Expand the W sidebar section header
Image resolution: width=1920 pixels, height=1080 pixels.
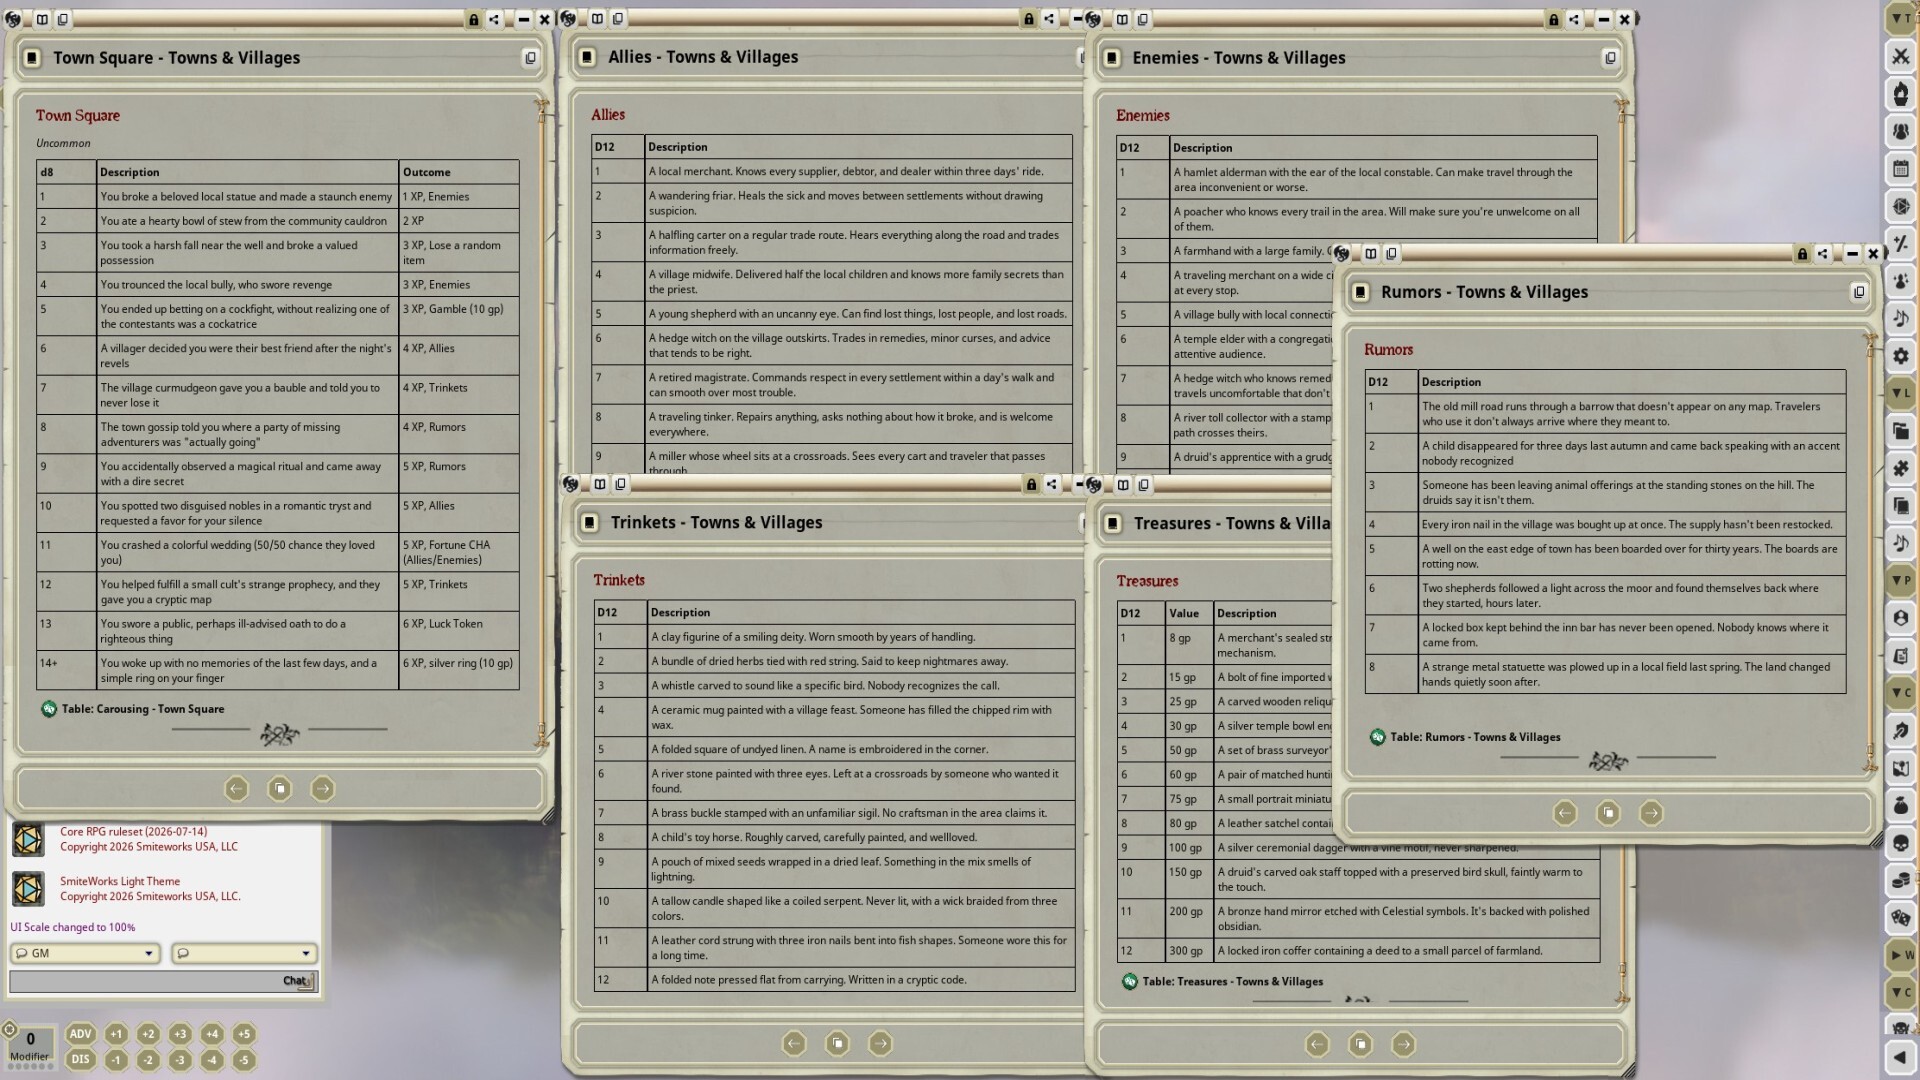pos(1901,955)
